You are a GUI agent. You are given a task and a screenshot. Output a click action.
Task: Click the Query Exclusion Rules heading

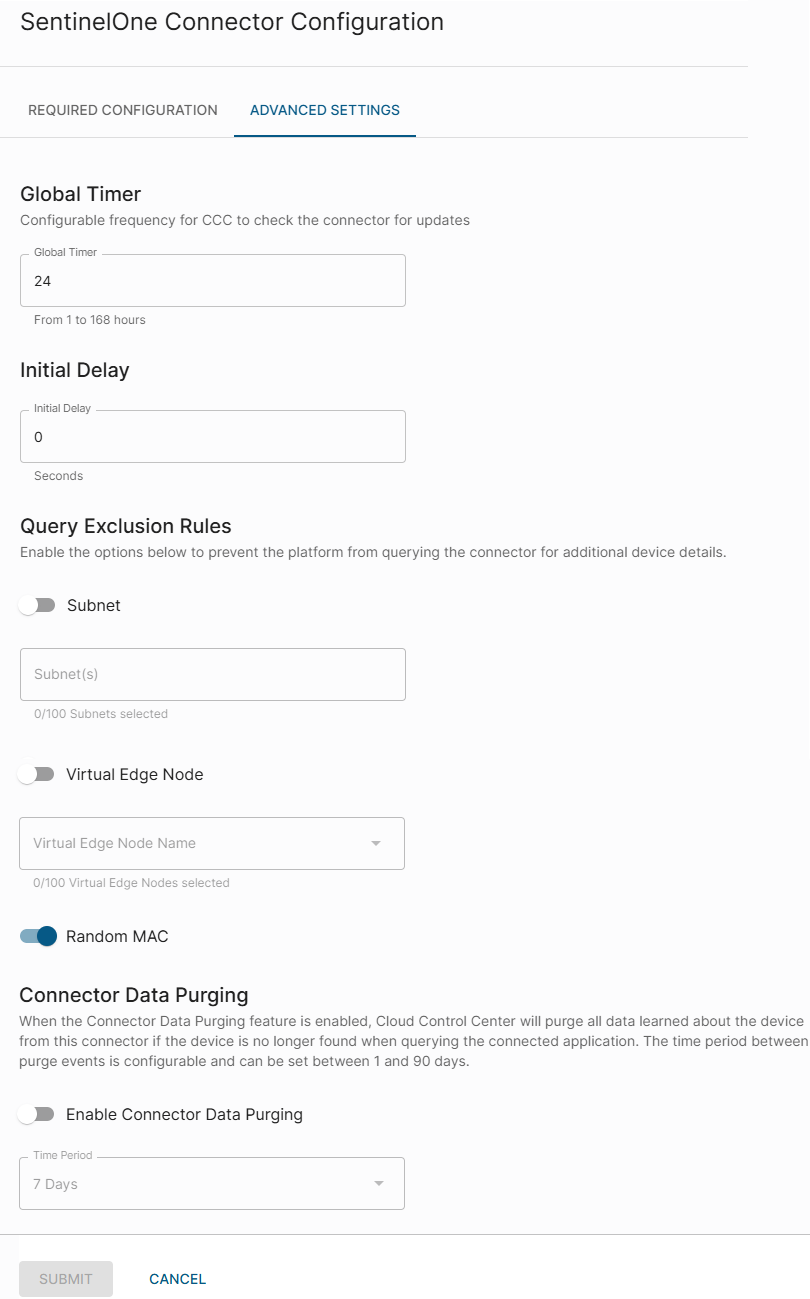click(x=126, y=526)
